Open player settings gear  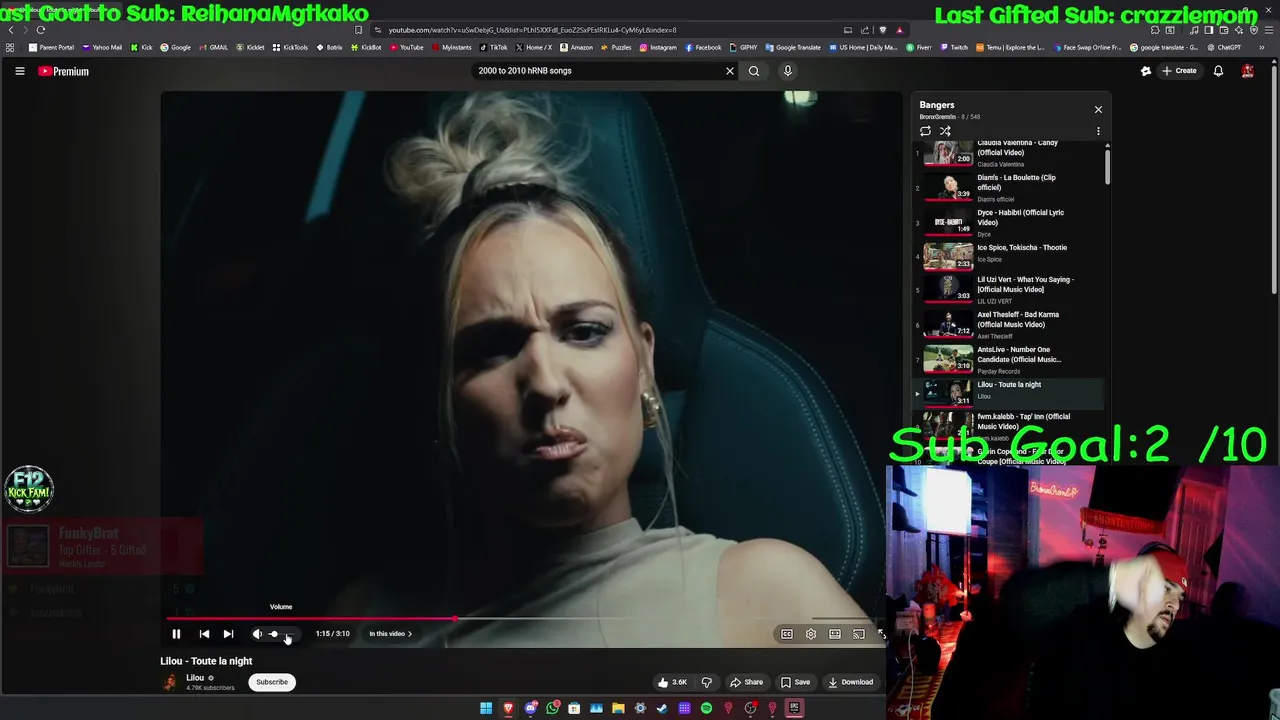pos(811,634)
